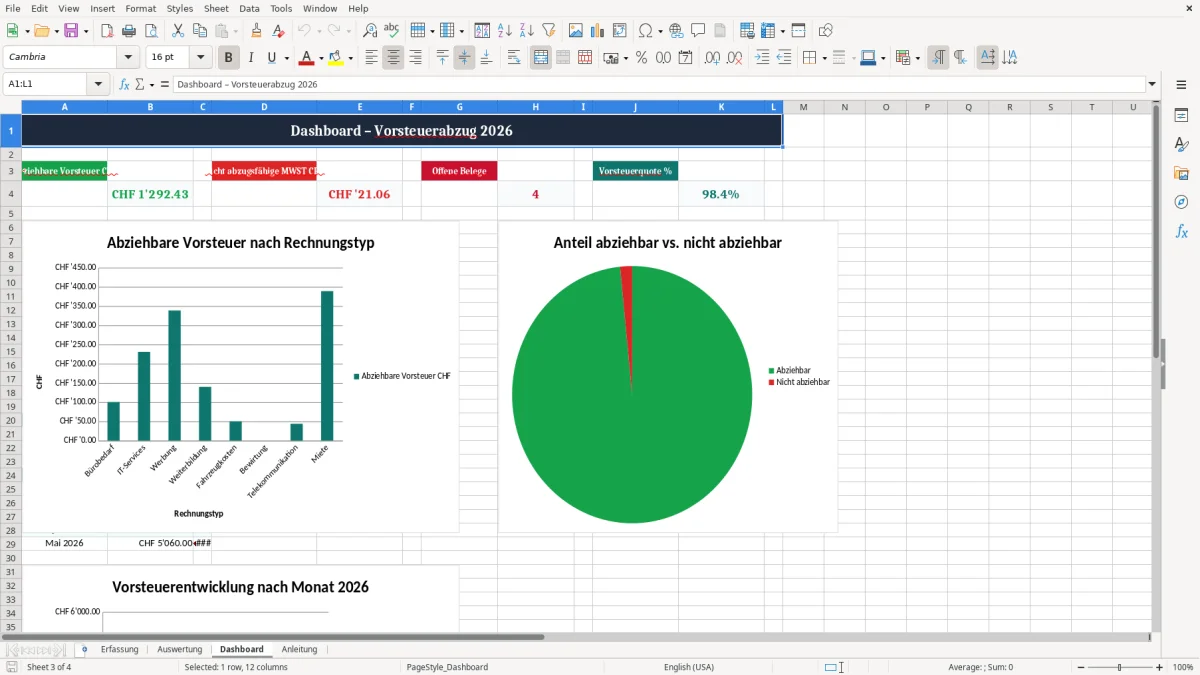Adjust the zoom slider handle
This screenshot has width=1200, height=675.
point(1120,667)
